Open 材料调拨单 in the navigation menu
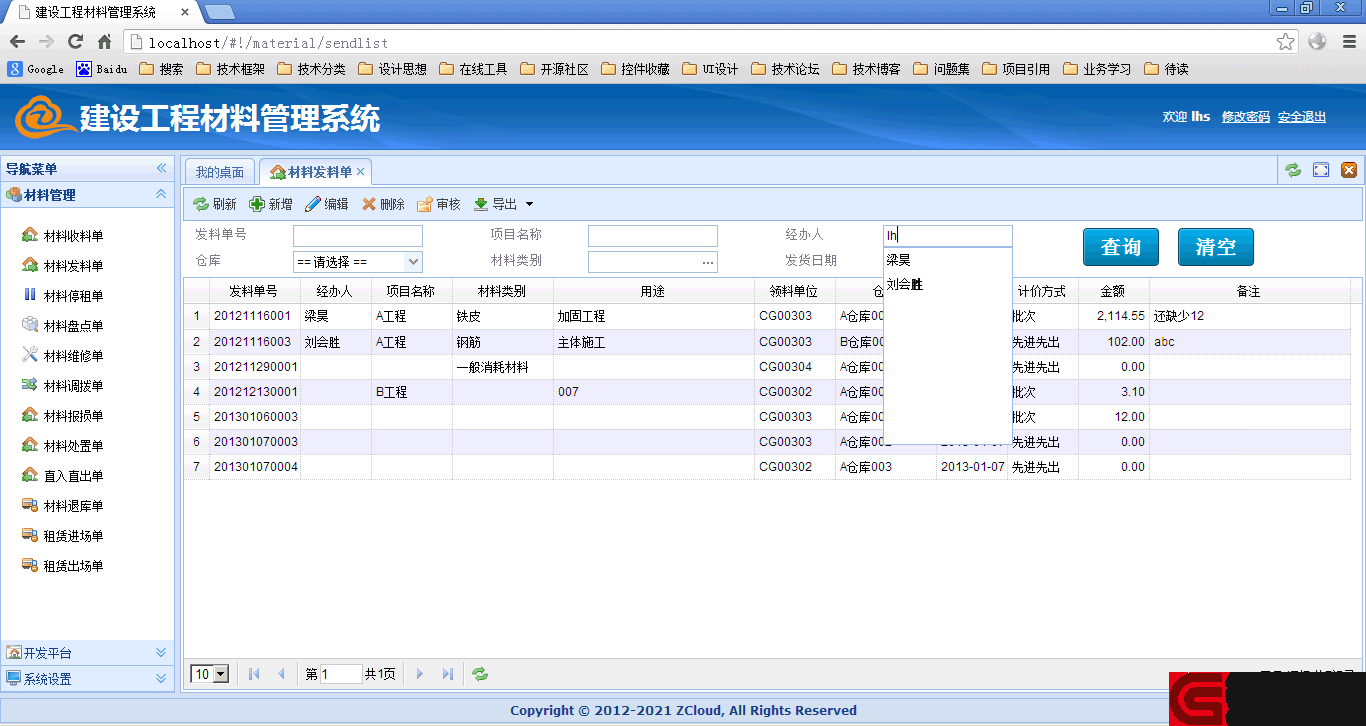1366x726 pixels. coord(62,386)
